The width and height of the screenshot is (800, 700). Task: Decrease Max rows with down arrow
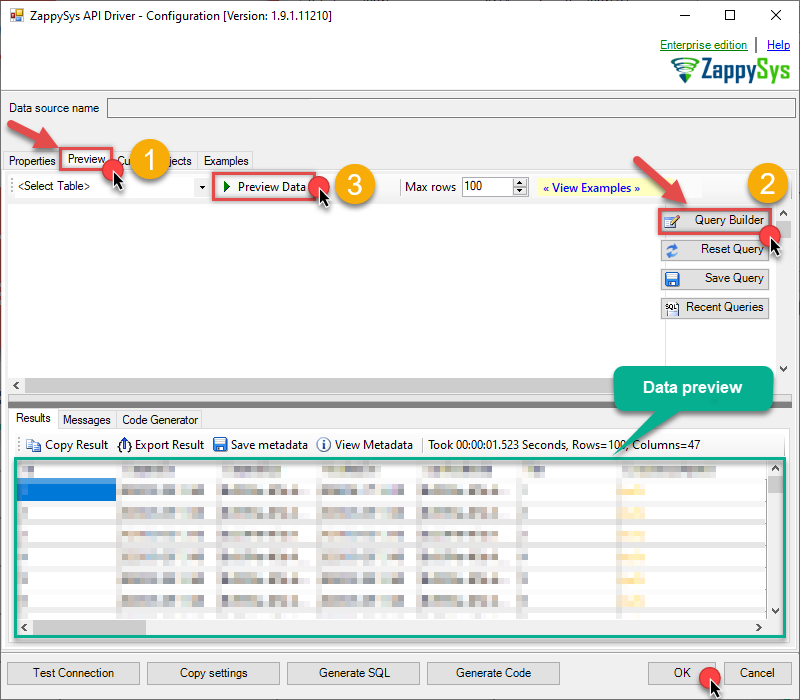point(520,191)
